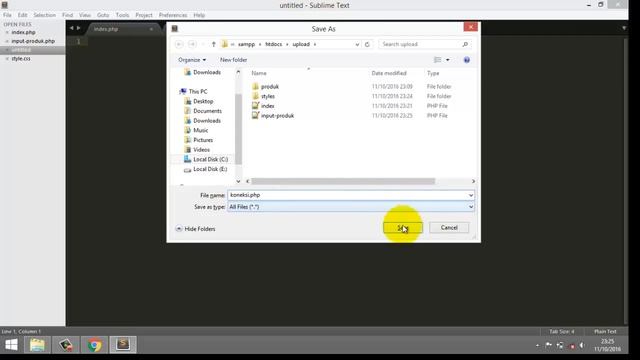Close the Save As dialog
This screenshot has height=360, width=640.
point(471,27)
